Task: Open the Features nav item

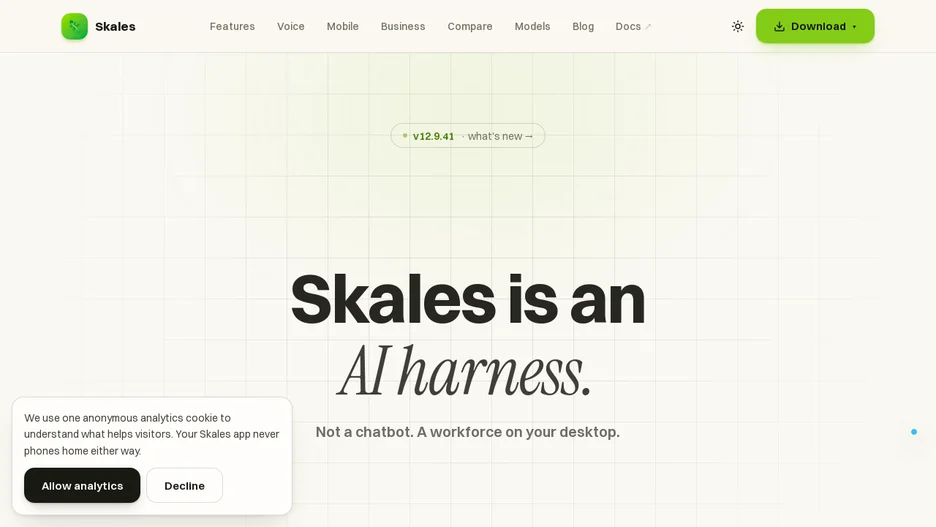Action: pyautogui.click(x=232, y=26)
